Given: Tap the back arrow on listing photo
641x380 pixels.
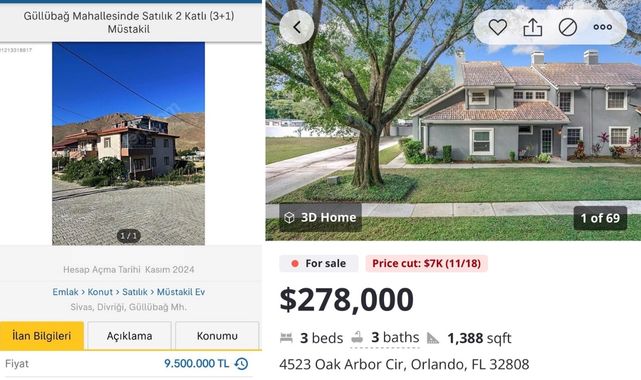Looking at the screenshot, I should click(297, 27).
